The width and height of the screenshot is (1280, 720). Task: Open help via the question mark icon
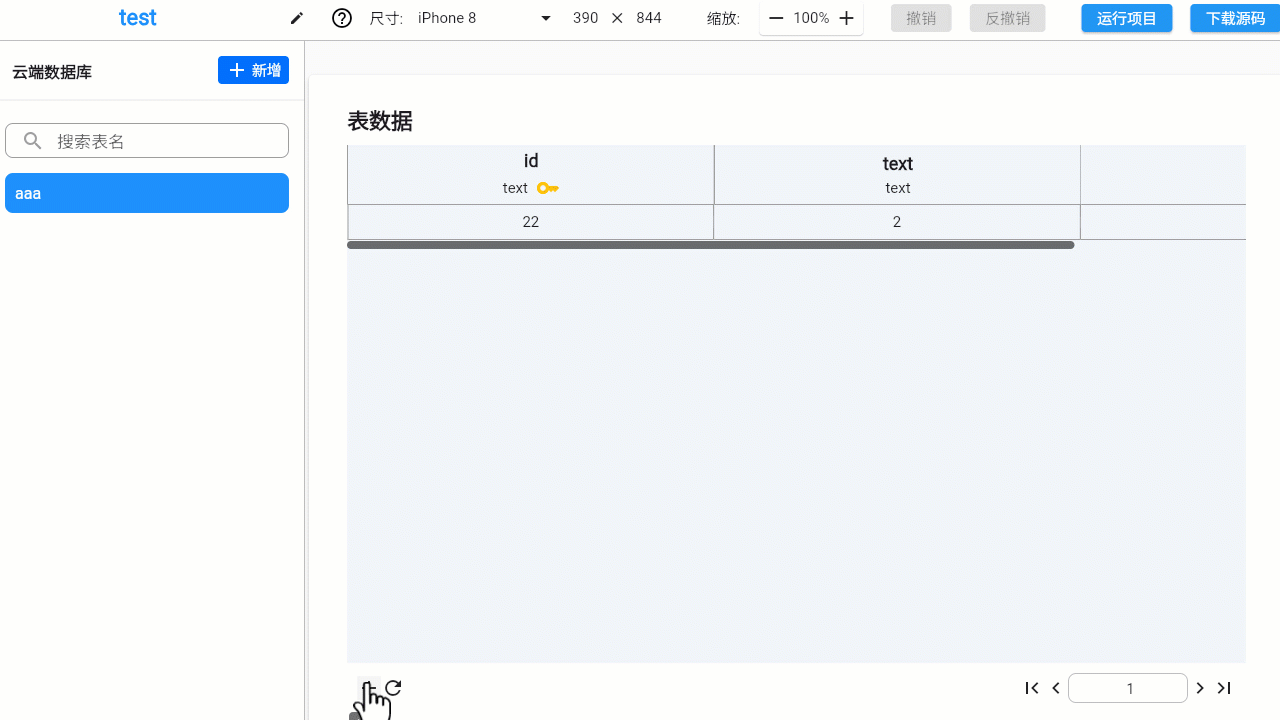pos(342,18)
